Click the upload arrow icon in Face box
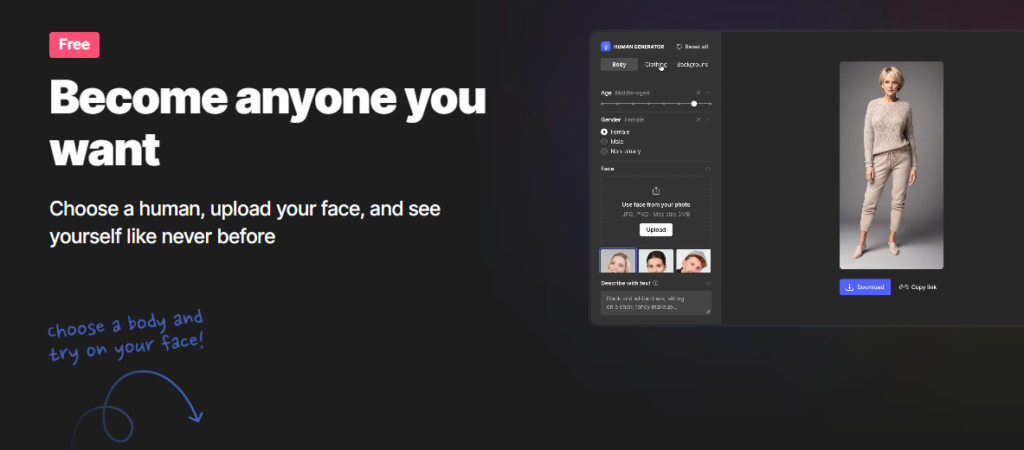The width and height of the screenshot is (1024, 450). pyautogui.click(x=656, y=191)
